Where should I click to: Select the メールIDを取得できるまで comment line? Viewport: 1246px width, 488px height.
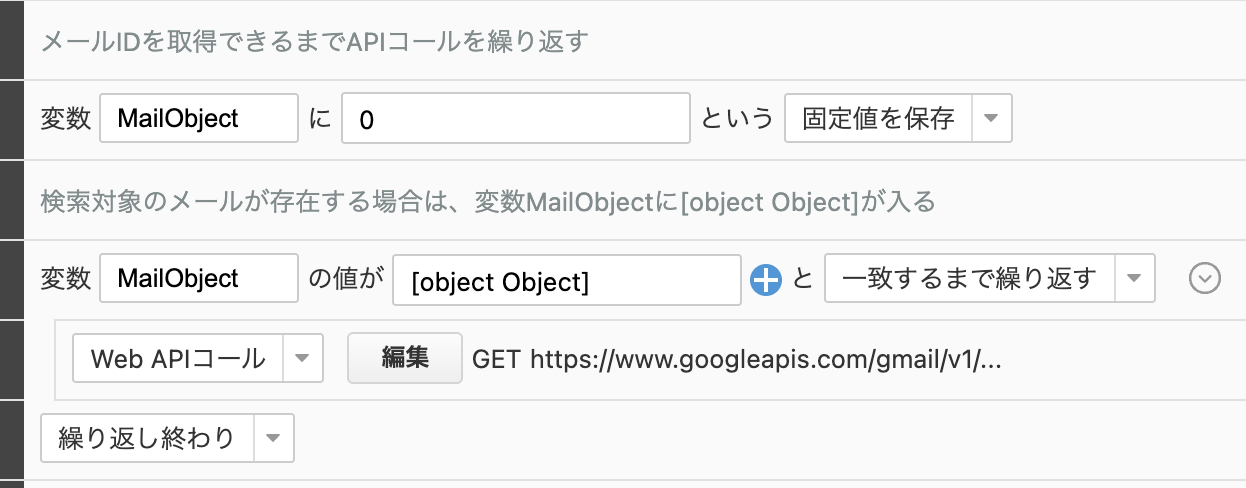tap(314, 42)
